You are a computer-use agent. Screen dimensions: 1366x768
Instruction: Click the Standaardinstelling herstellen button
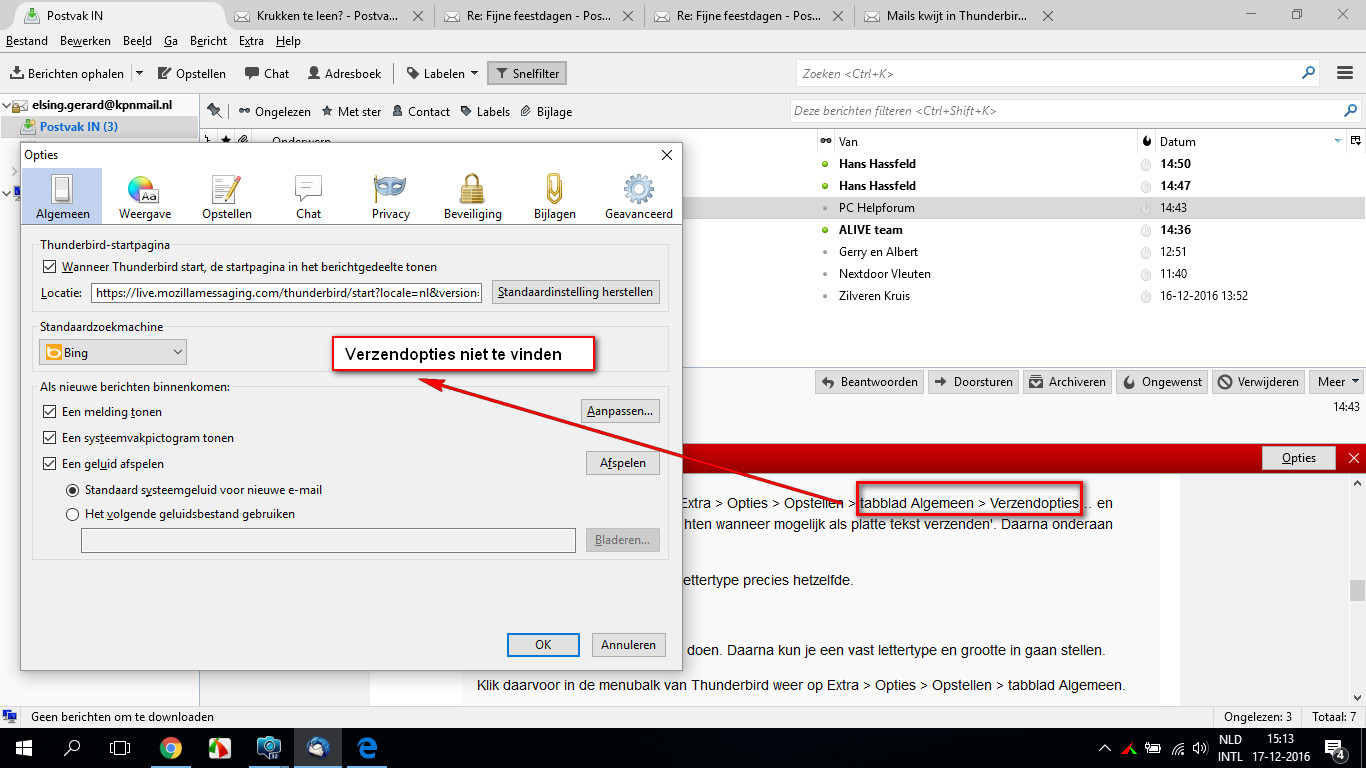pos(576,292)
